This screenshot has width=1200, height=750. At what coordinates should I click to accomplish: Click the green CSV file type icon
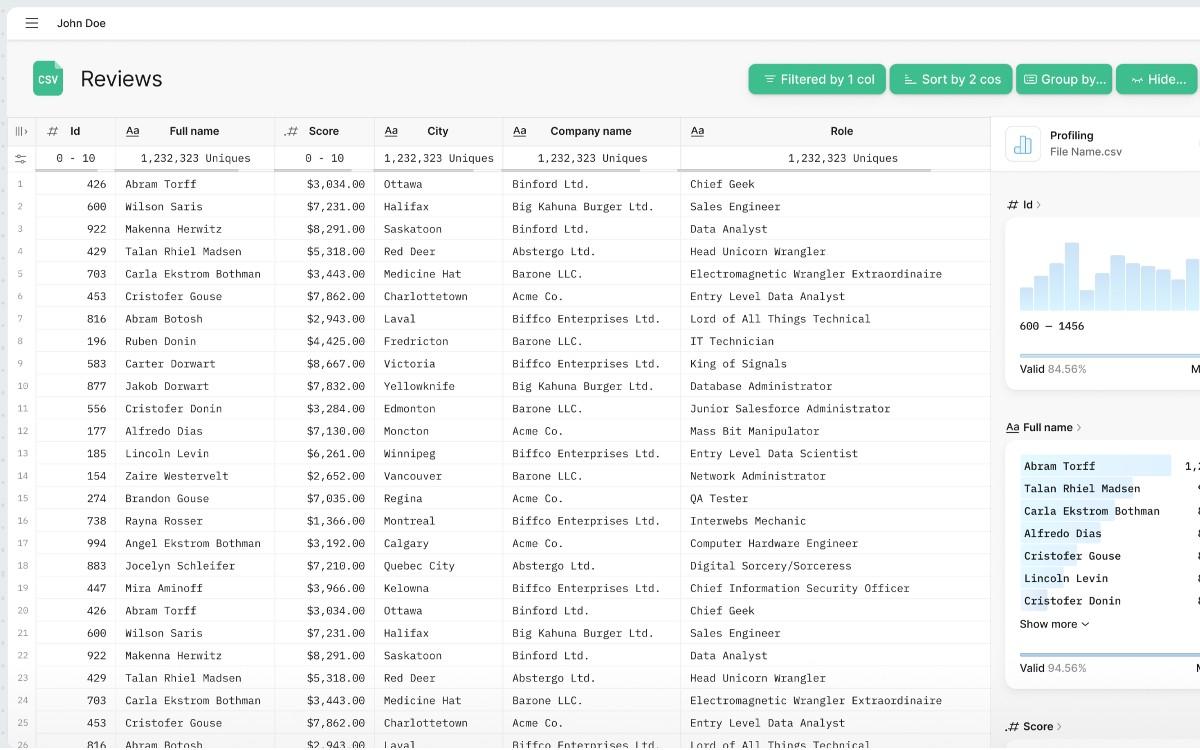(x=47, y=78)
